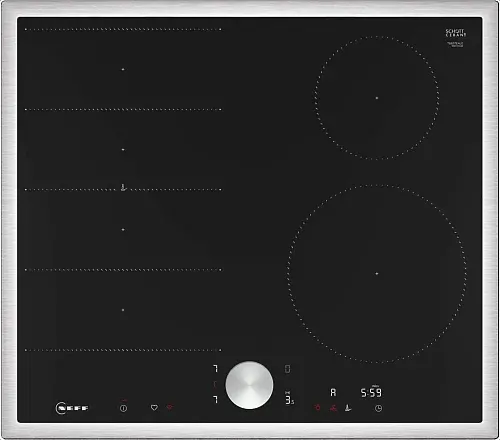Touch the round metal Twist Pad knob
500x440 pixels.
tap(249, 385)
